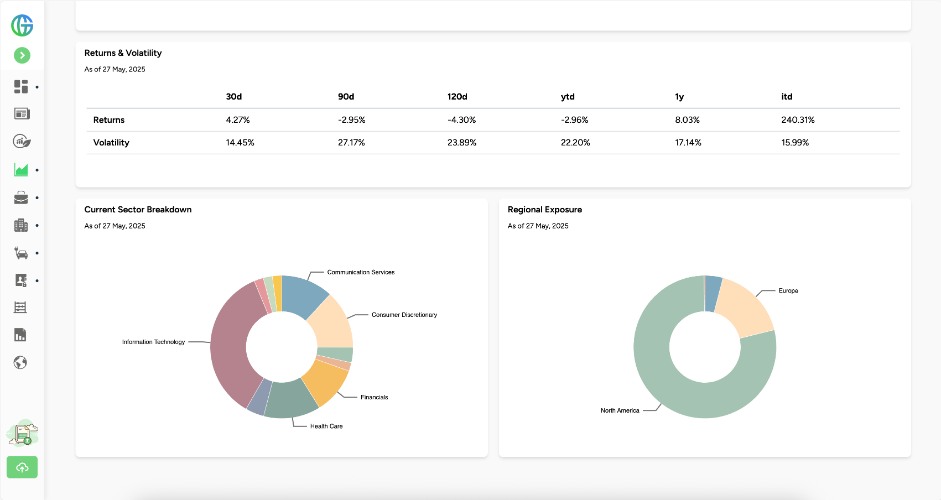Select the globe icon in sidebar
This screenshot has height=500, width=941.
click(x=21, y=362)
